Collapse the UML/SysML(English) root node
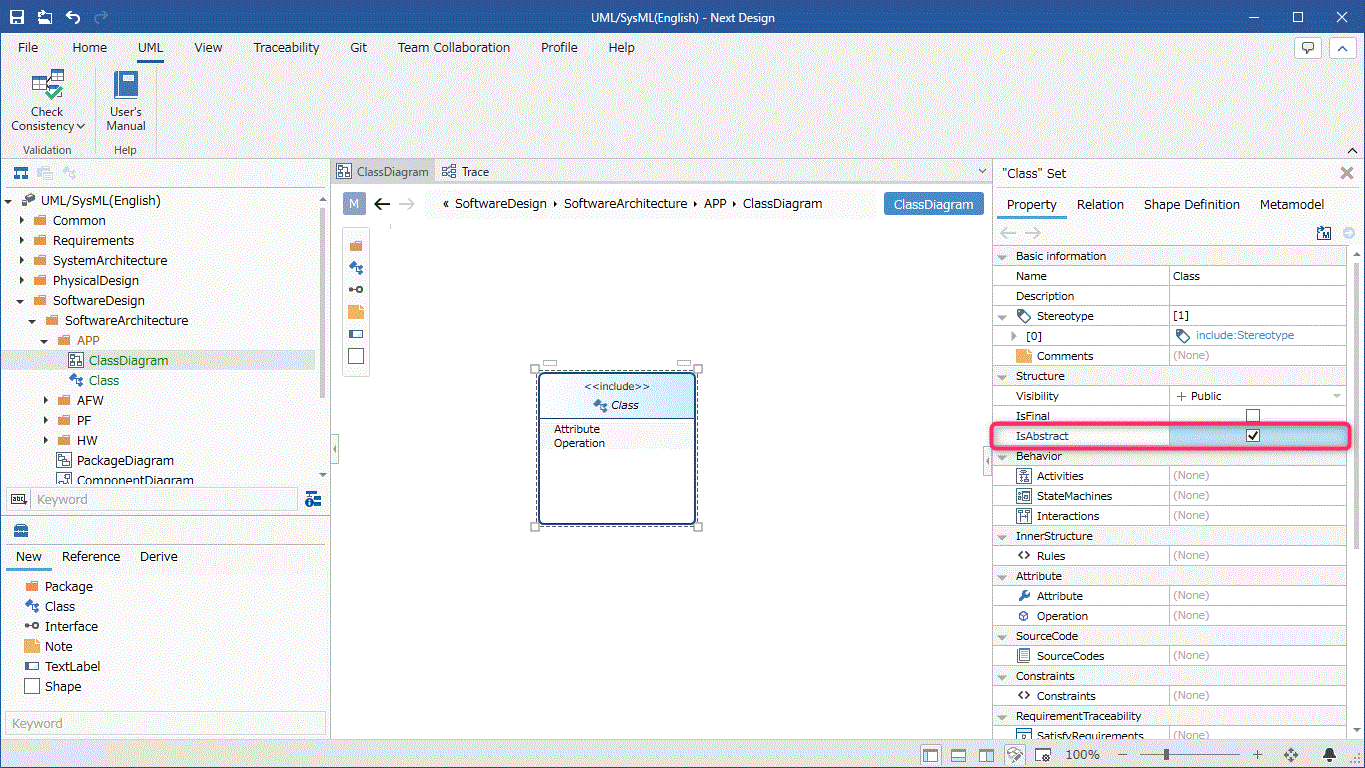 click(9, 200)
